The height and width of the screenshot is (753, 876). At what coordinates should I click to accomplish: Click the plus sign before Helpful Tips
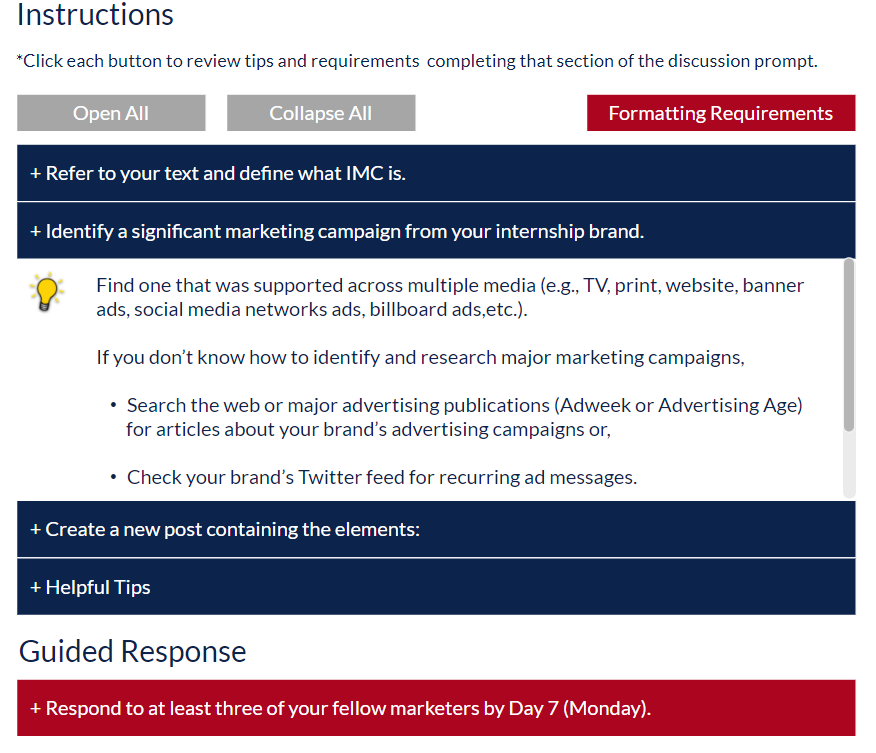pos(36,588)
